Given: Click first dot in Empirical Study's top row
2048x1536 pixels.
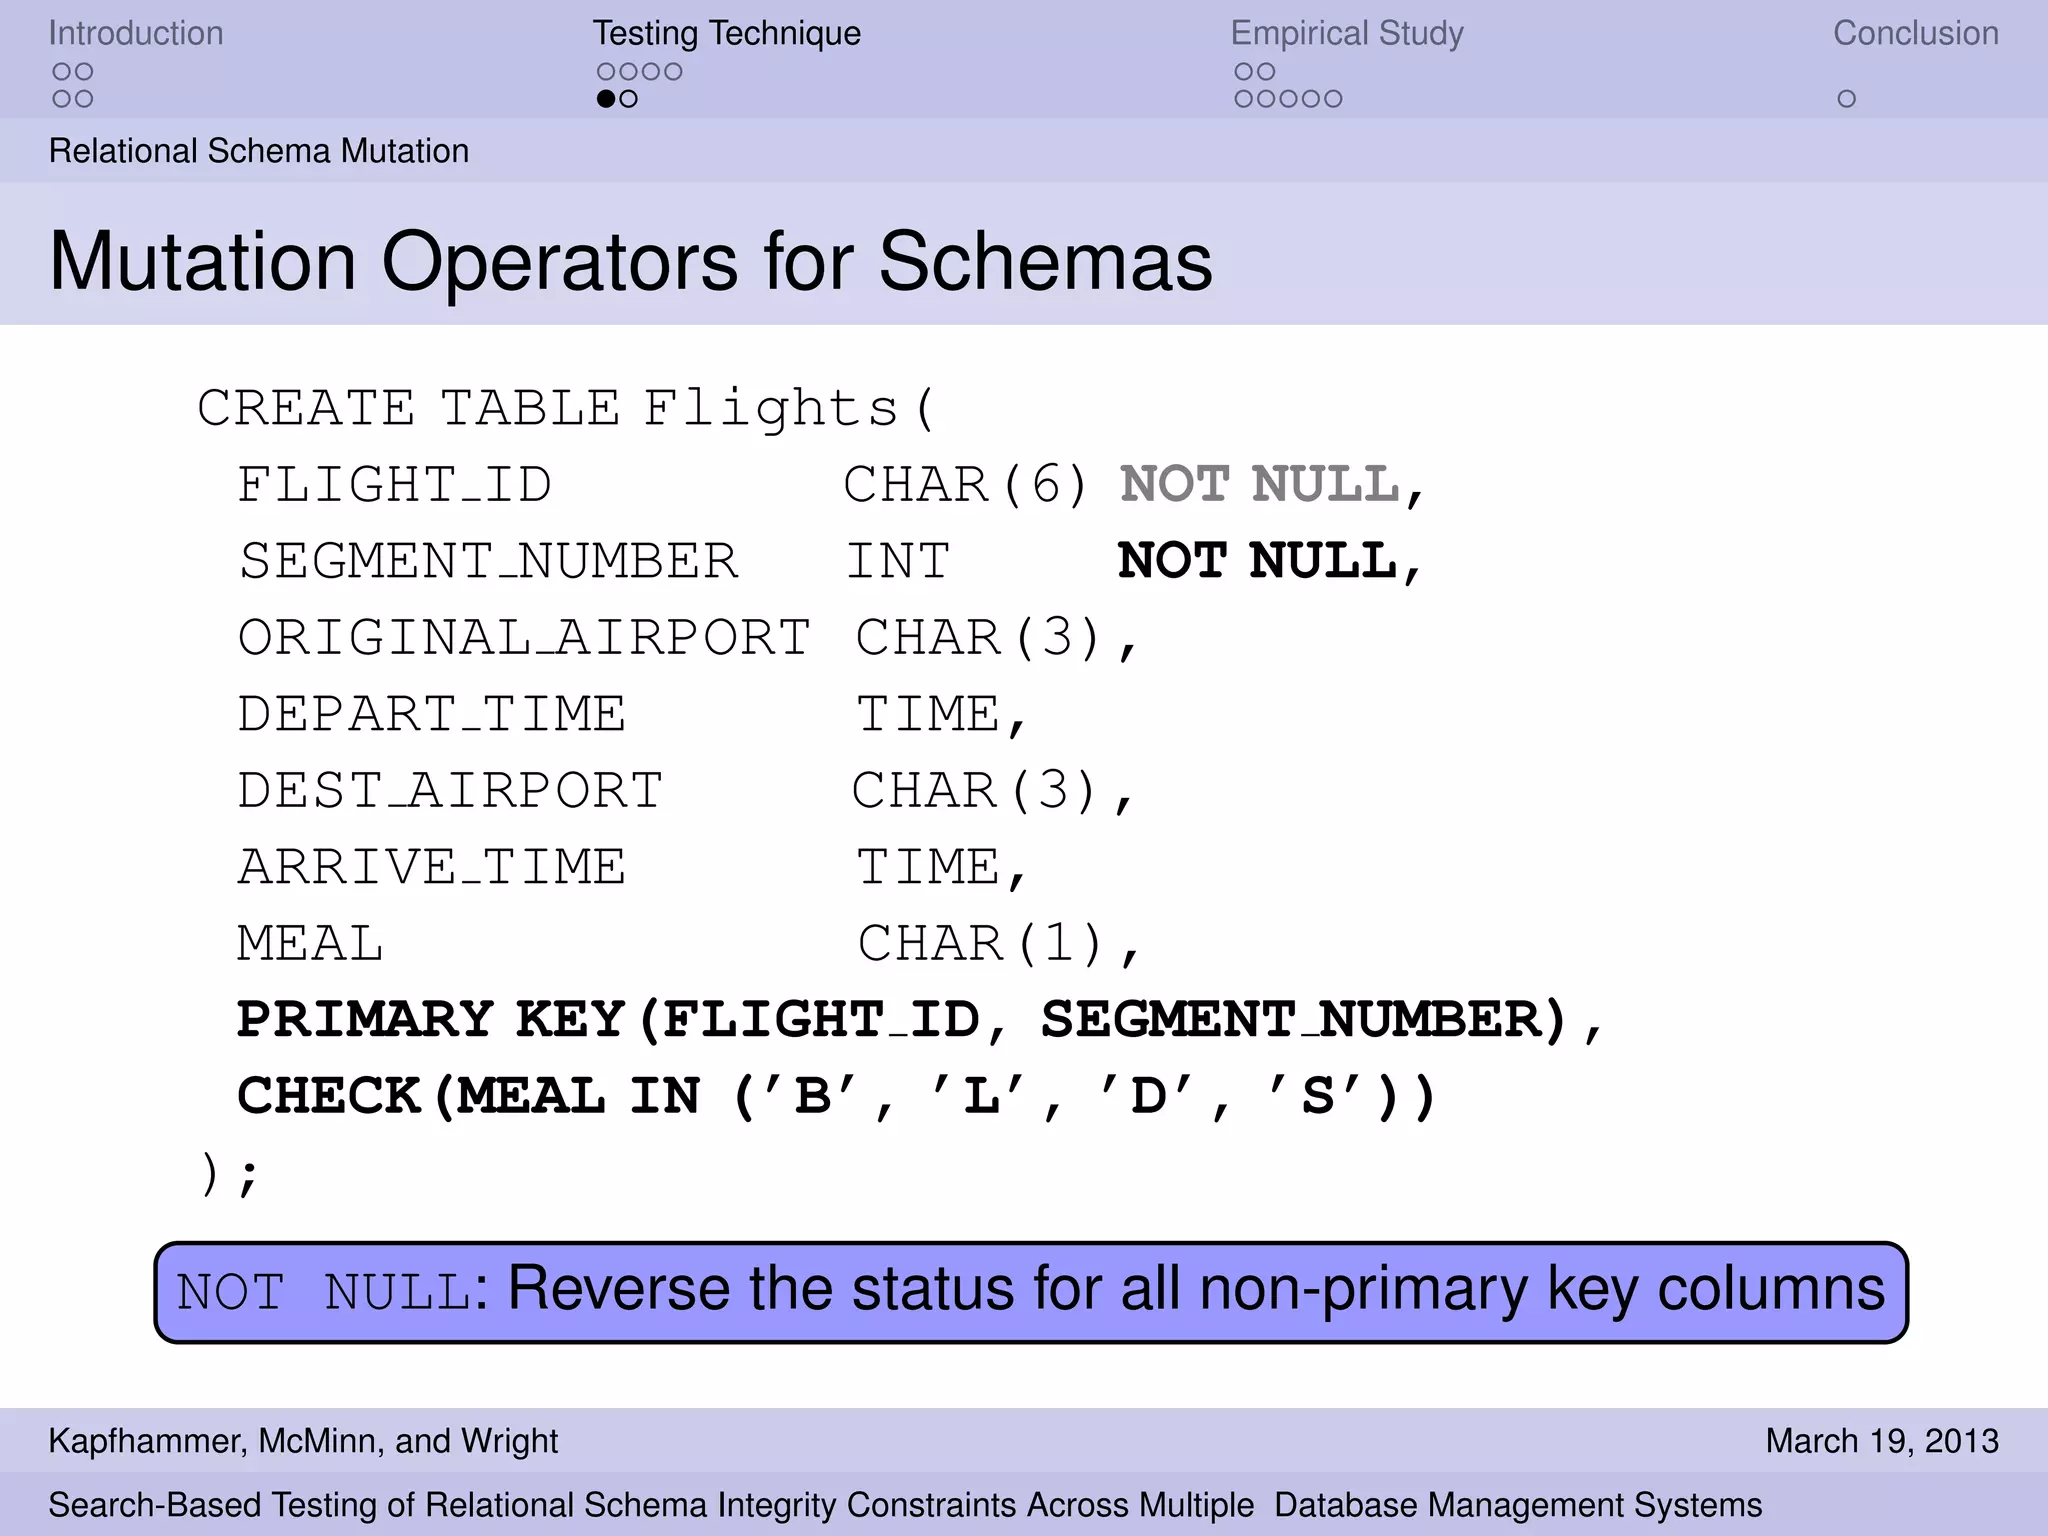Looking at the screenshot, I should [x=1244, y=72].
